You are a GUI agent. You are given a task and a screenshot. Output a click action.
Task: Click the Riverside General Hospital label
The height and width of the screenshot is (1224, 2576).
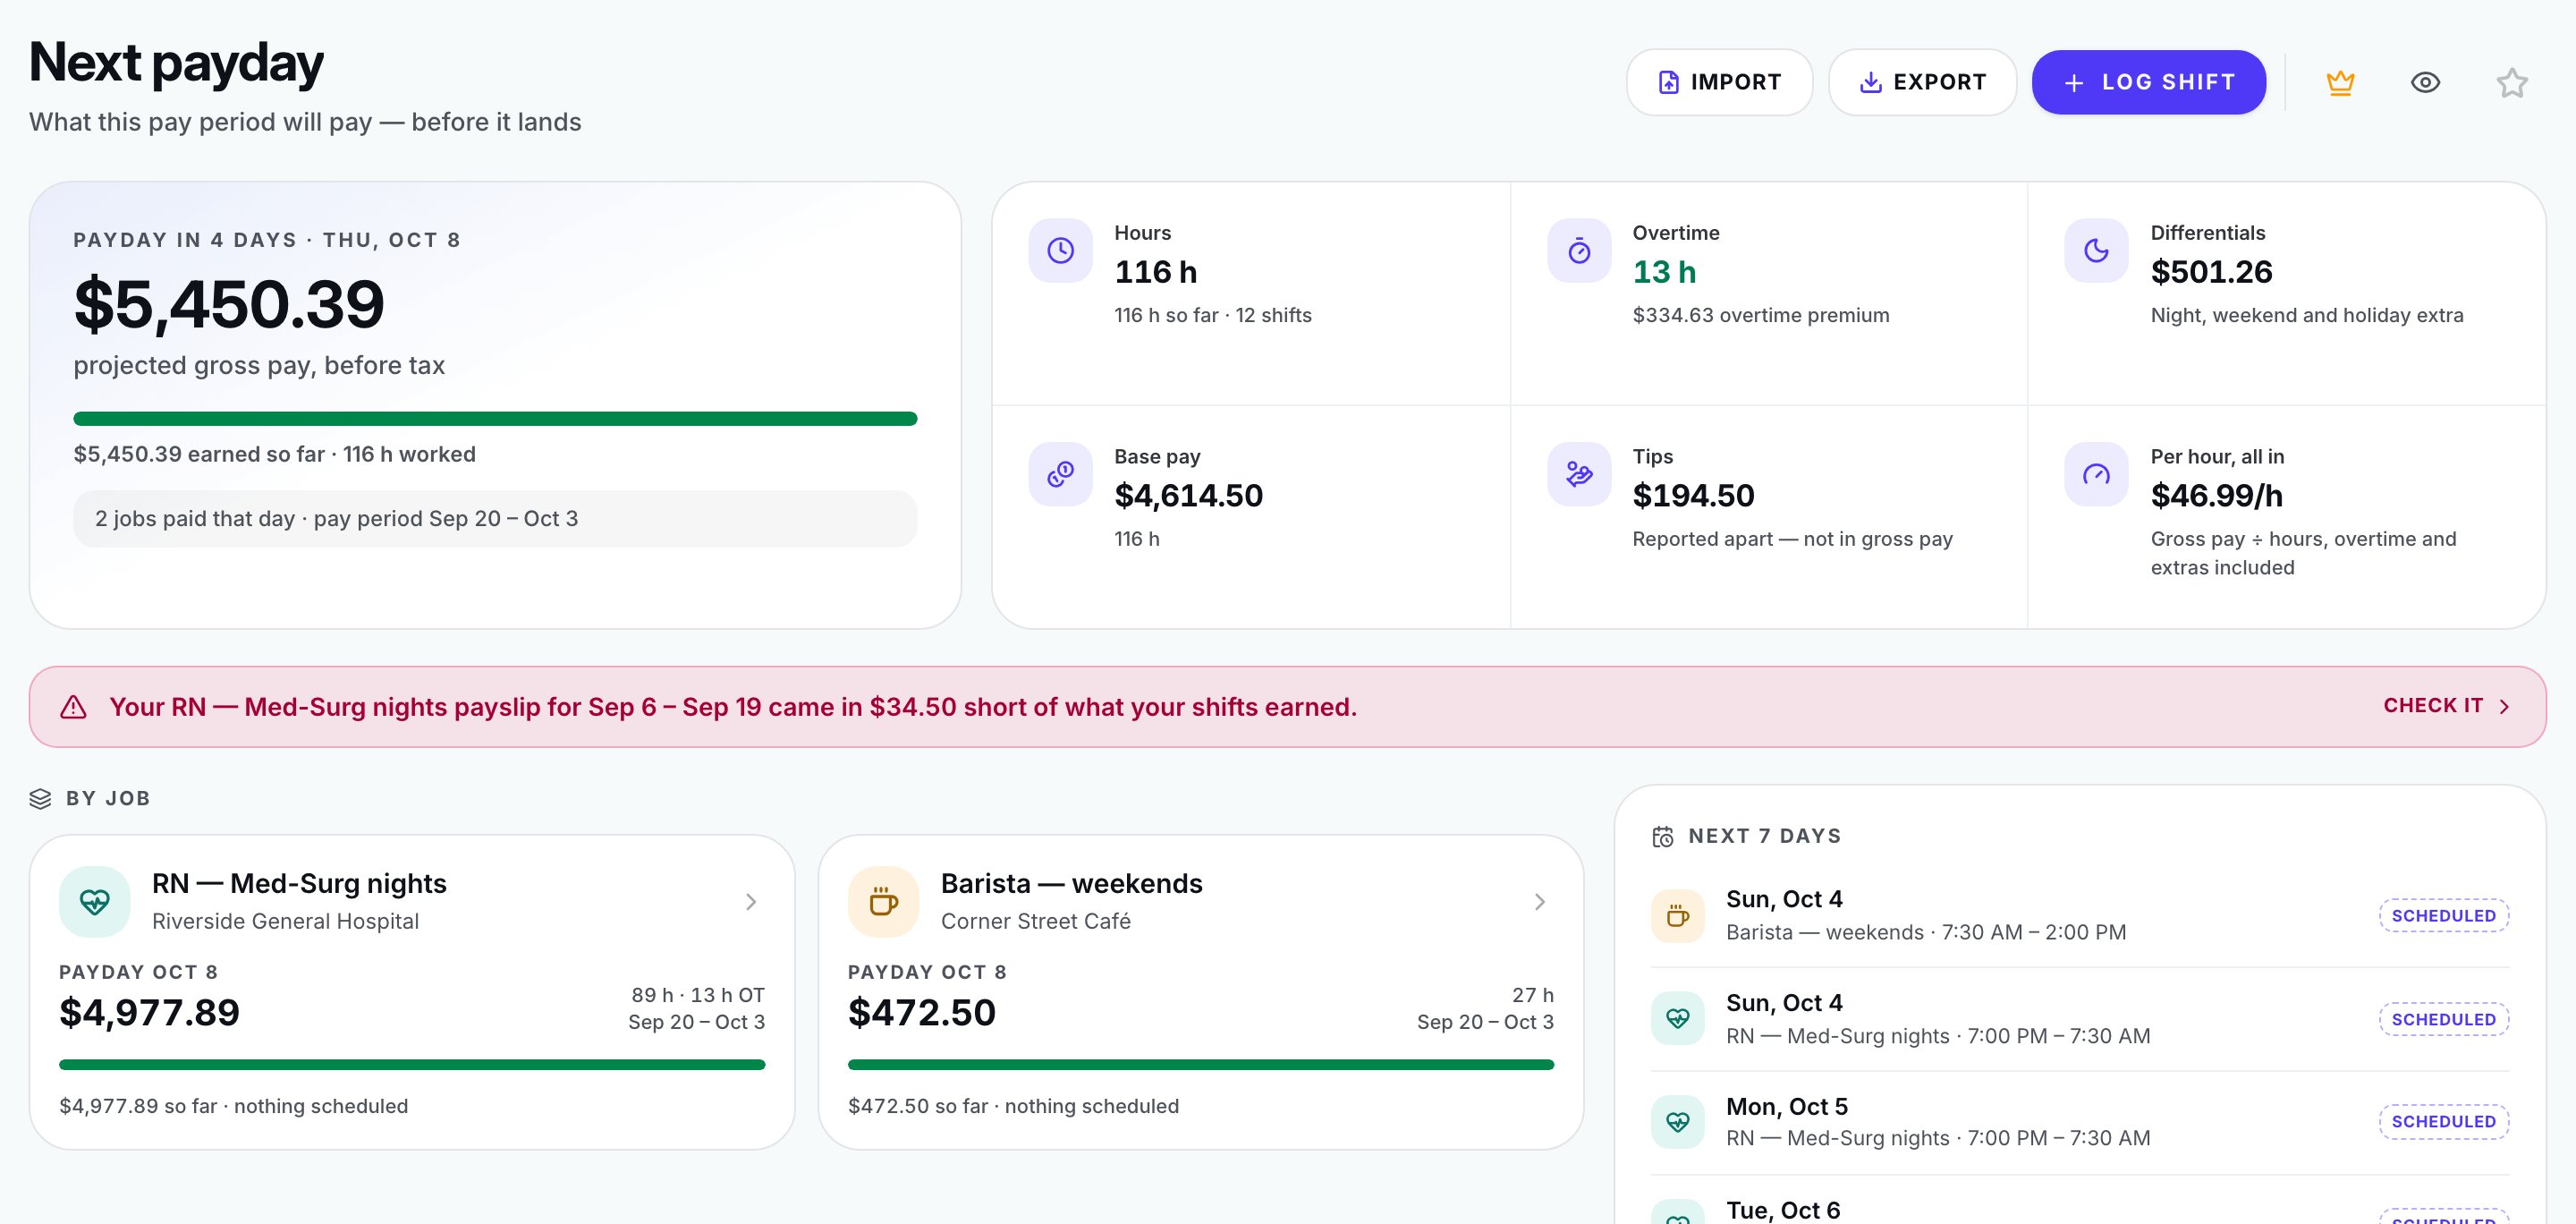coord(285,921)
